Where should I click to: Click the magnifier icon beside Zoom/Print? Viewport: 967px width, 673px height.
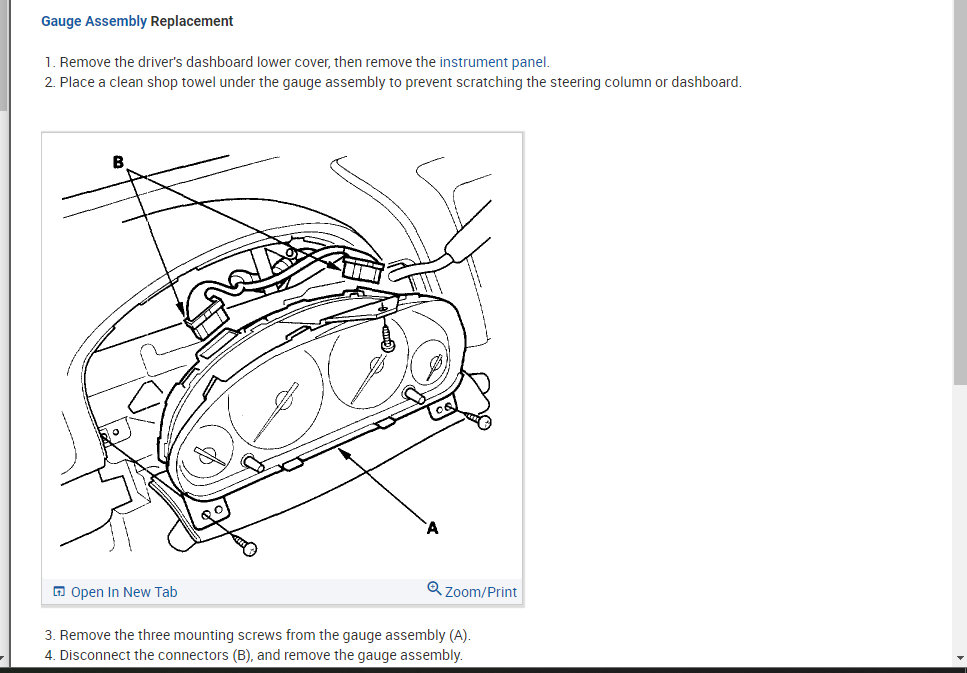pyautogui.click(x=434, y=588)
